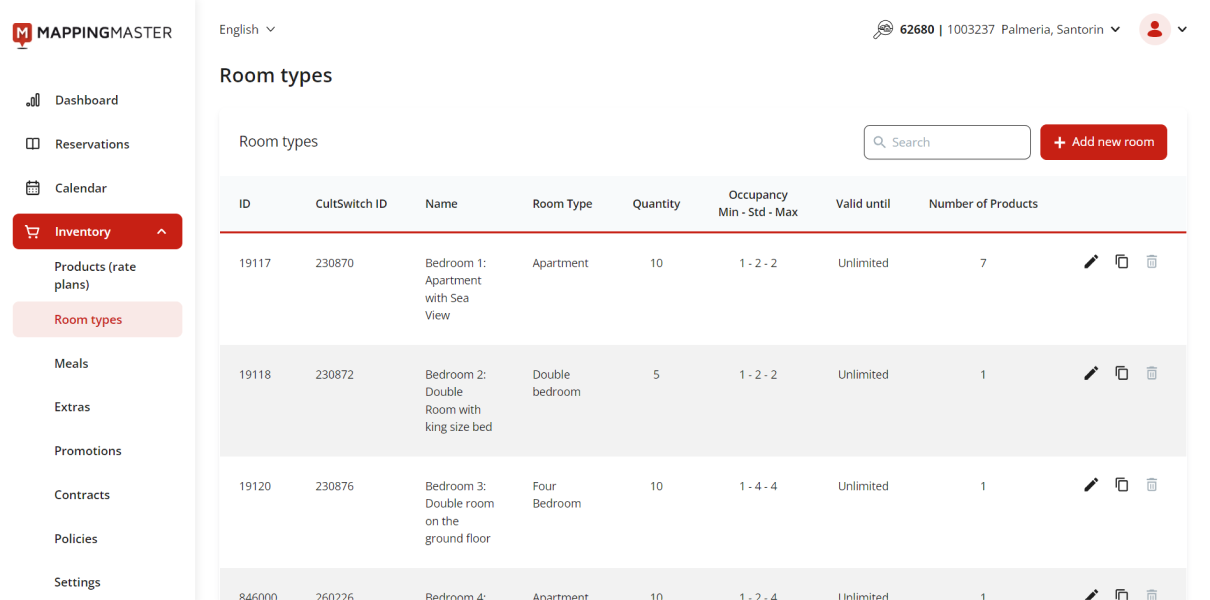The image size is (1210, 600).
Task: Click the delete trash icon for room 19120
Action: [1152, 485]
